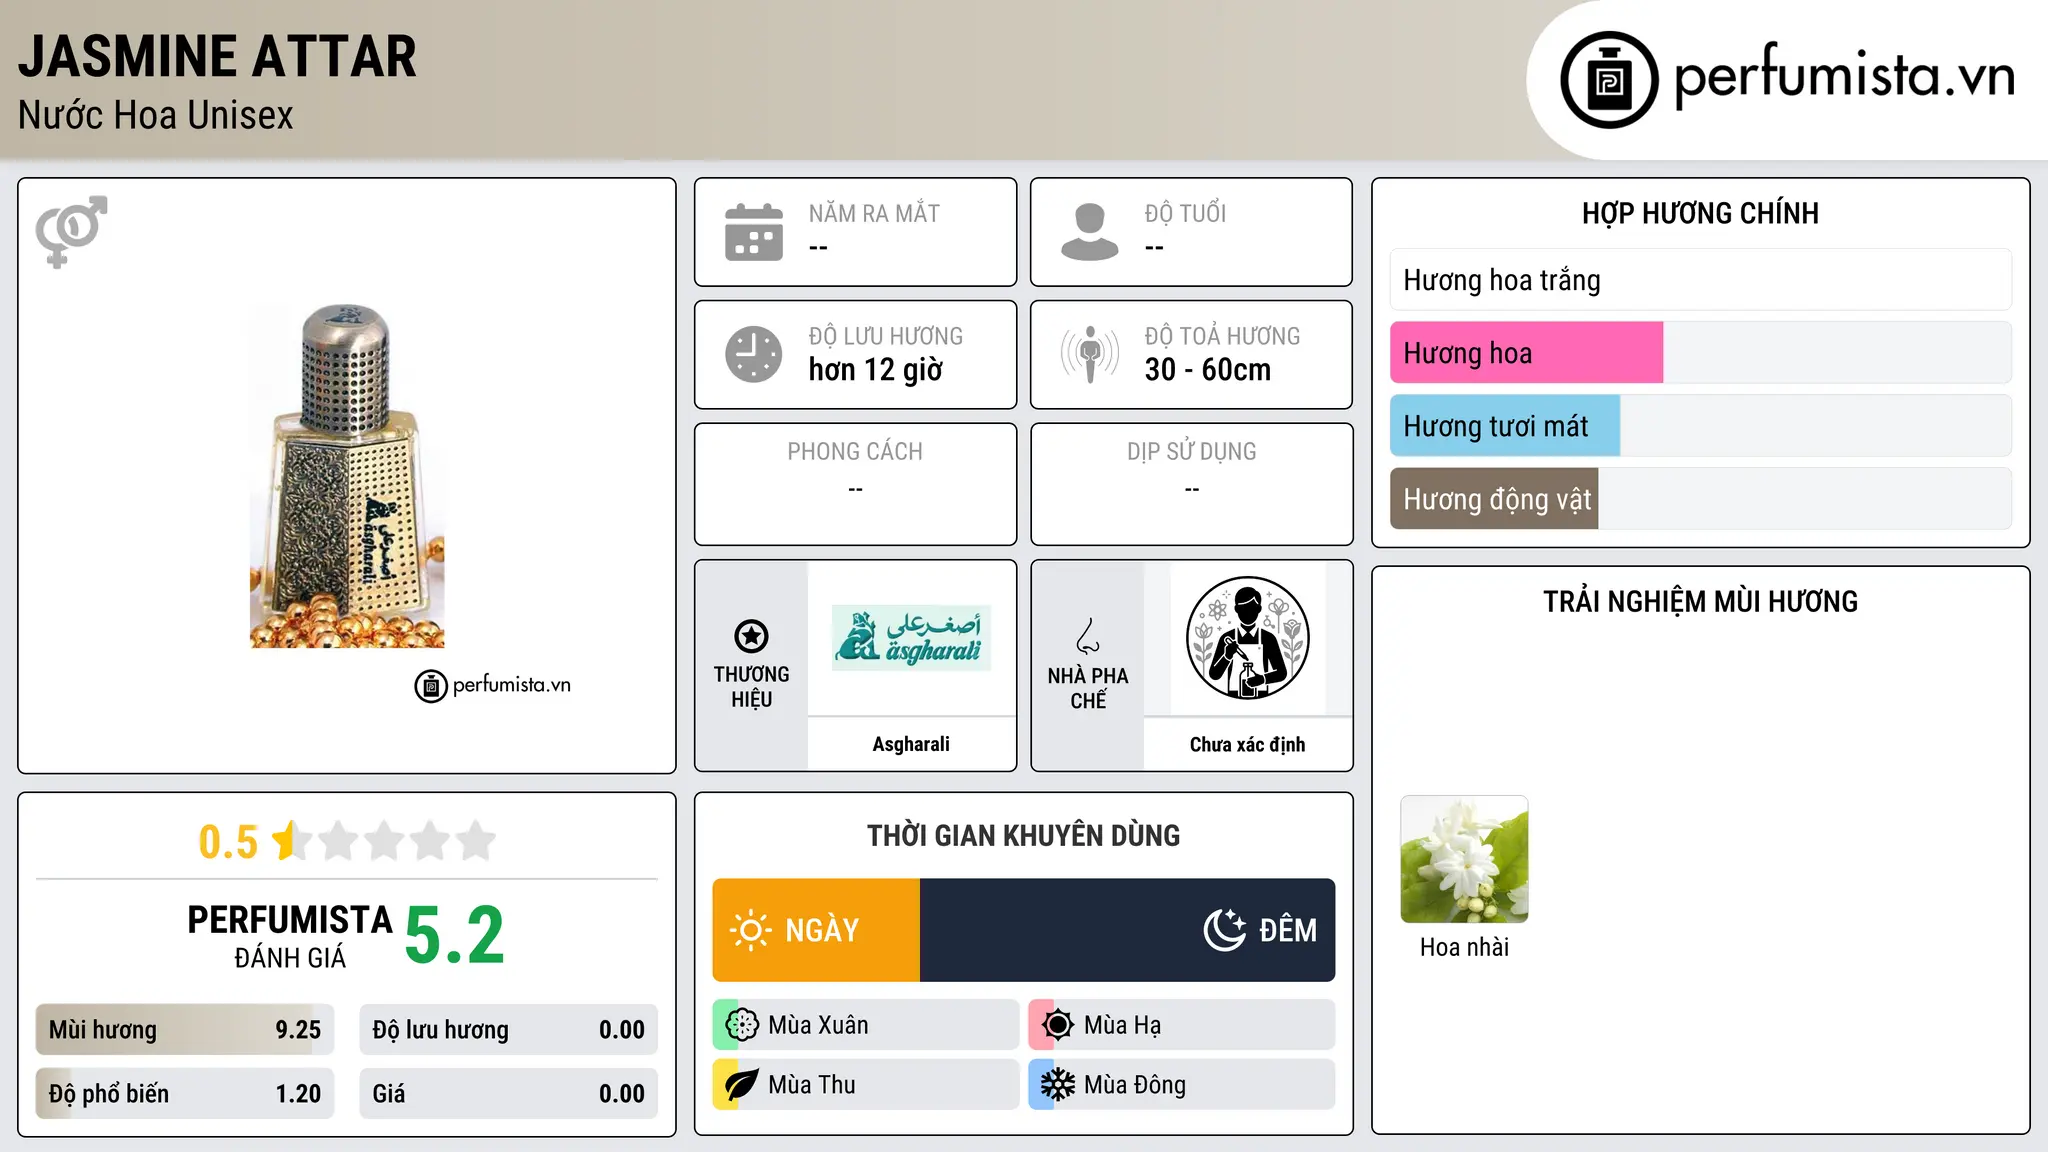
Task: Click the sun icon in Ngày bar
Action: pyautogui.click(x=751, y=930)
